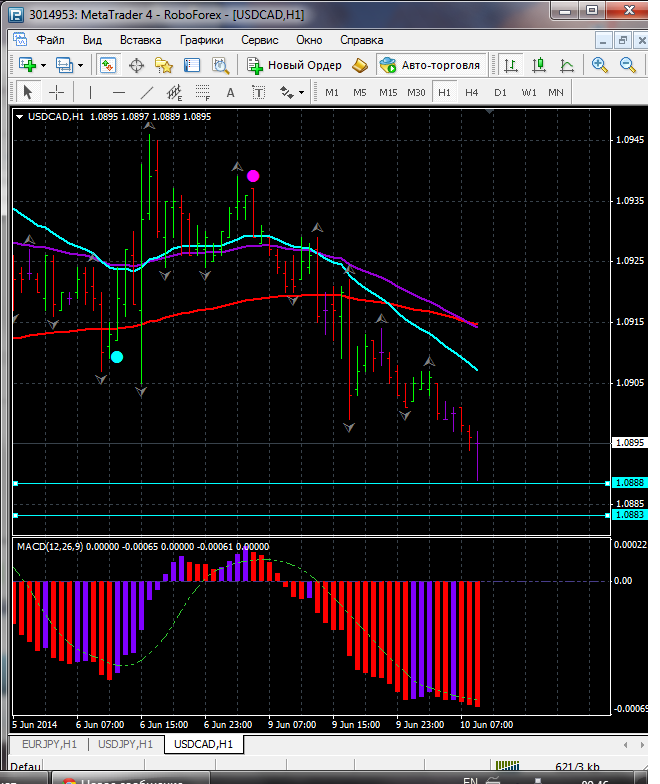
Task: Switch chart to candlesticks
Action: click(x=539, y=65)
